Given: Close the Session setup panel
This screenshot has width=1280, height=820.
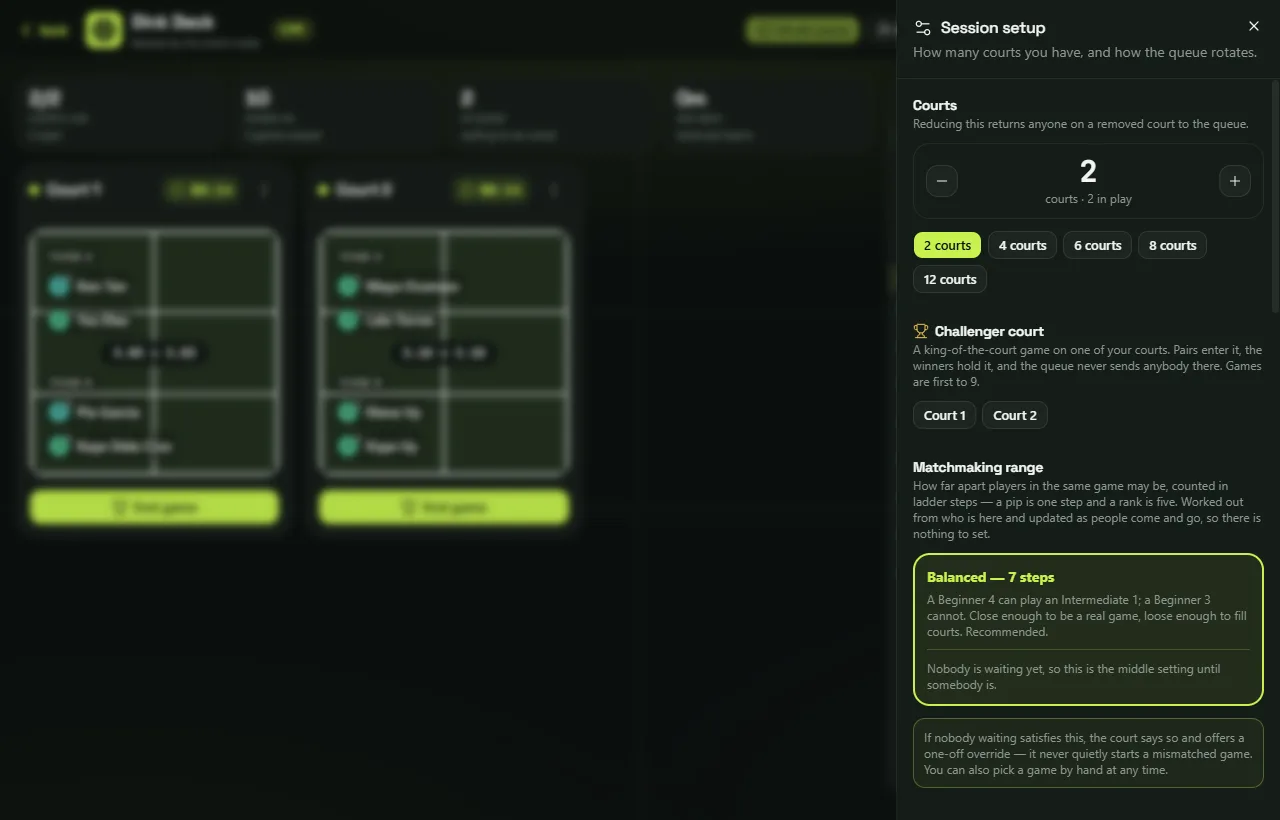Looking at the screenshot, I should point(1254,27).
